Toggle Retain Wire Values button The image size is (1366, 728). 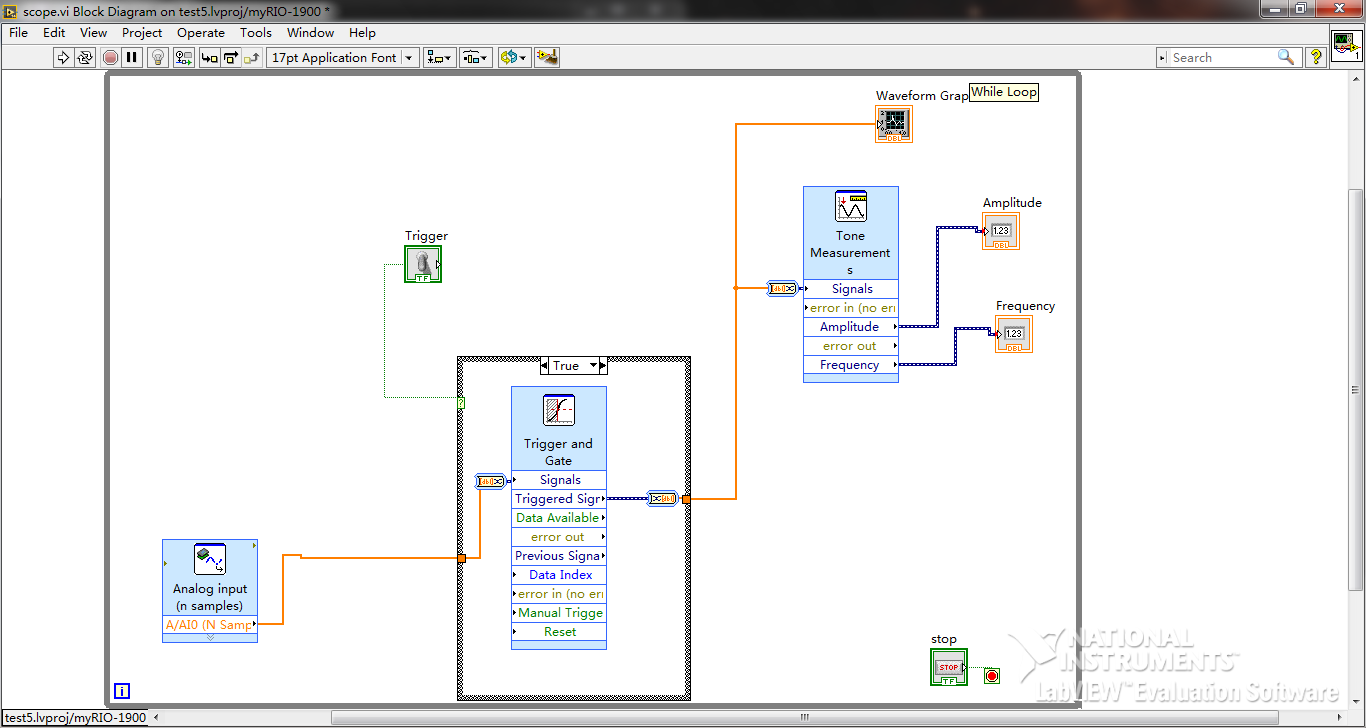pyautogui.click(x=183, y=58)
